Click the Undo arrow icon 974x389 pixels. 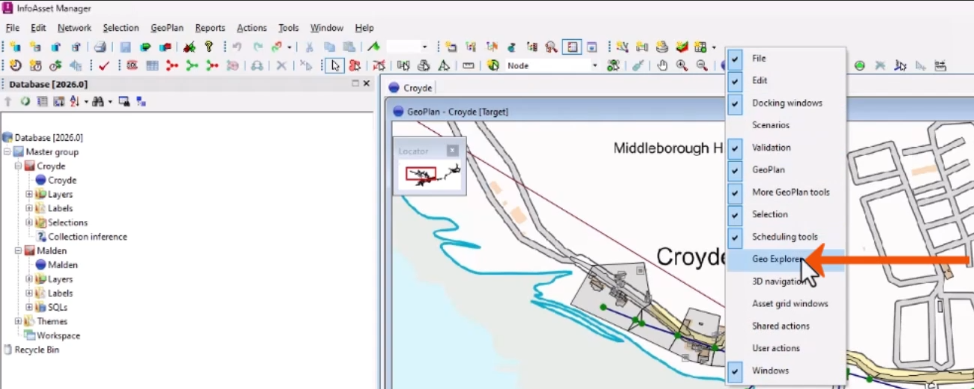click(237, 47)
